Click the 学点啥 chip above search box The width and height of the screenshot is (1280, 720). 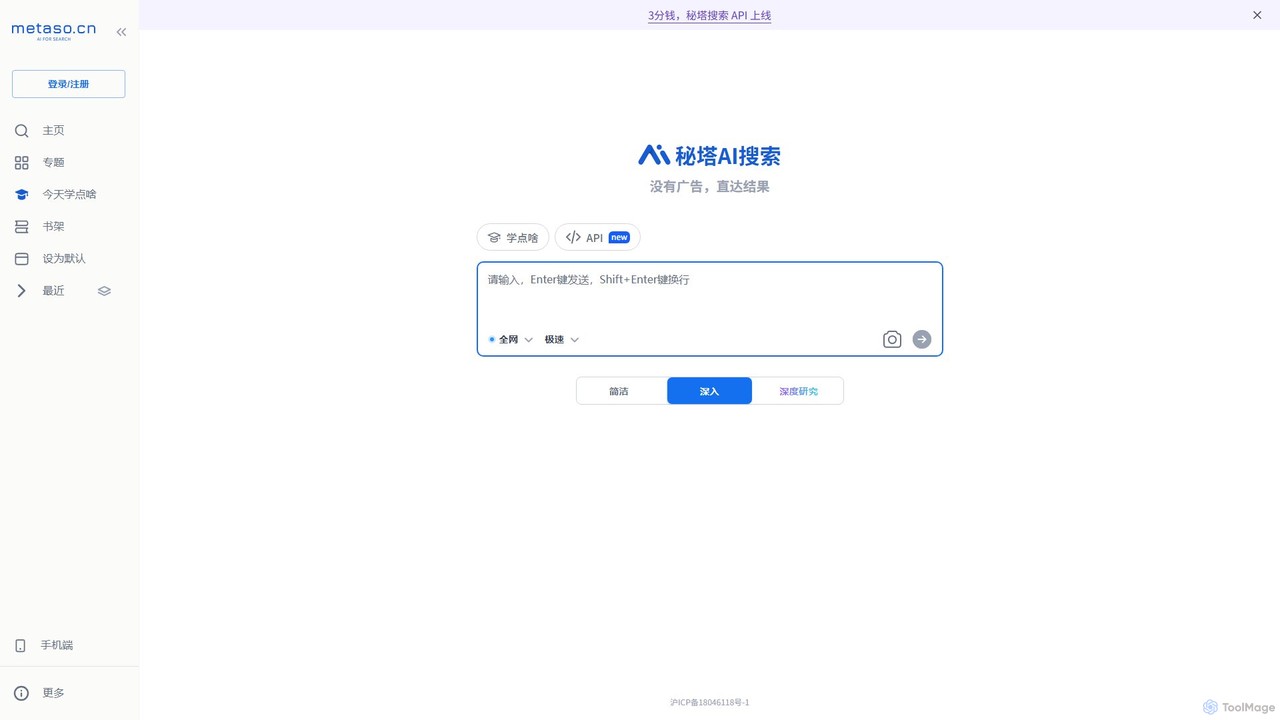[x=513, y=237]
